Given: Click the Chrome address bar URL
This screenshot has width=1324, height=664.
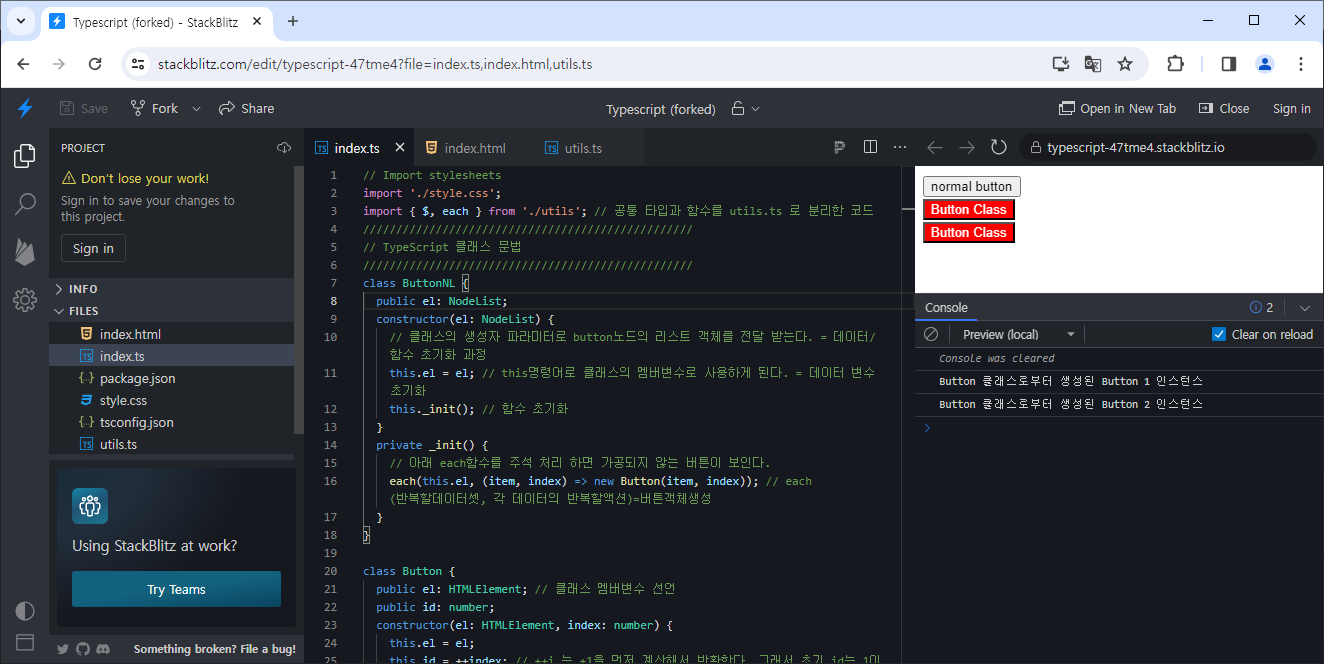Looking at the screenshot, I should coord(375,64).
